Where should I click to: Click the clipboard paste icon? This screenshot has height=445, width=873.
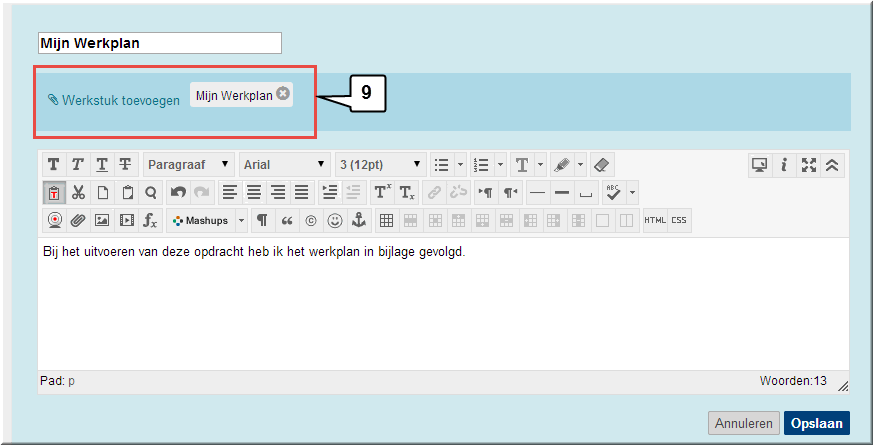[127, 193]
